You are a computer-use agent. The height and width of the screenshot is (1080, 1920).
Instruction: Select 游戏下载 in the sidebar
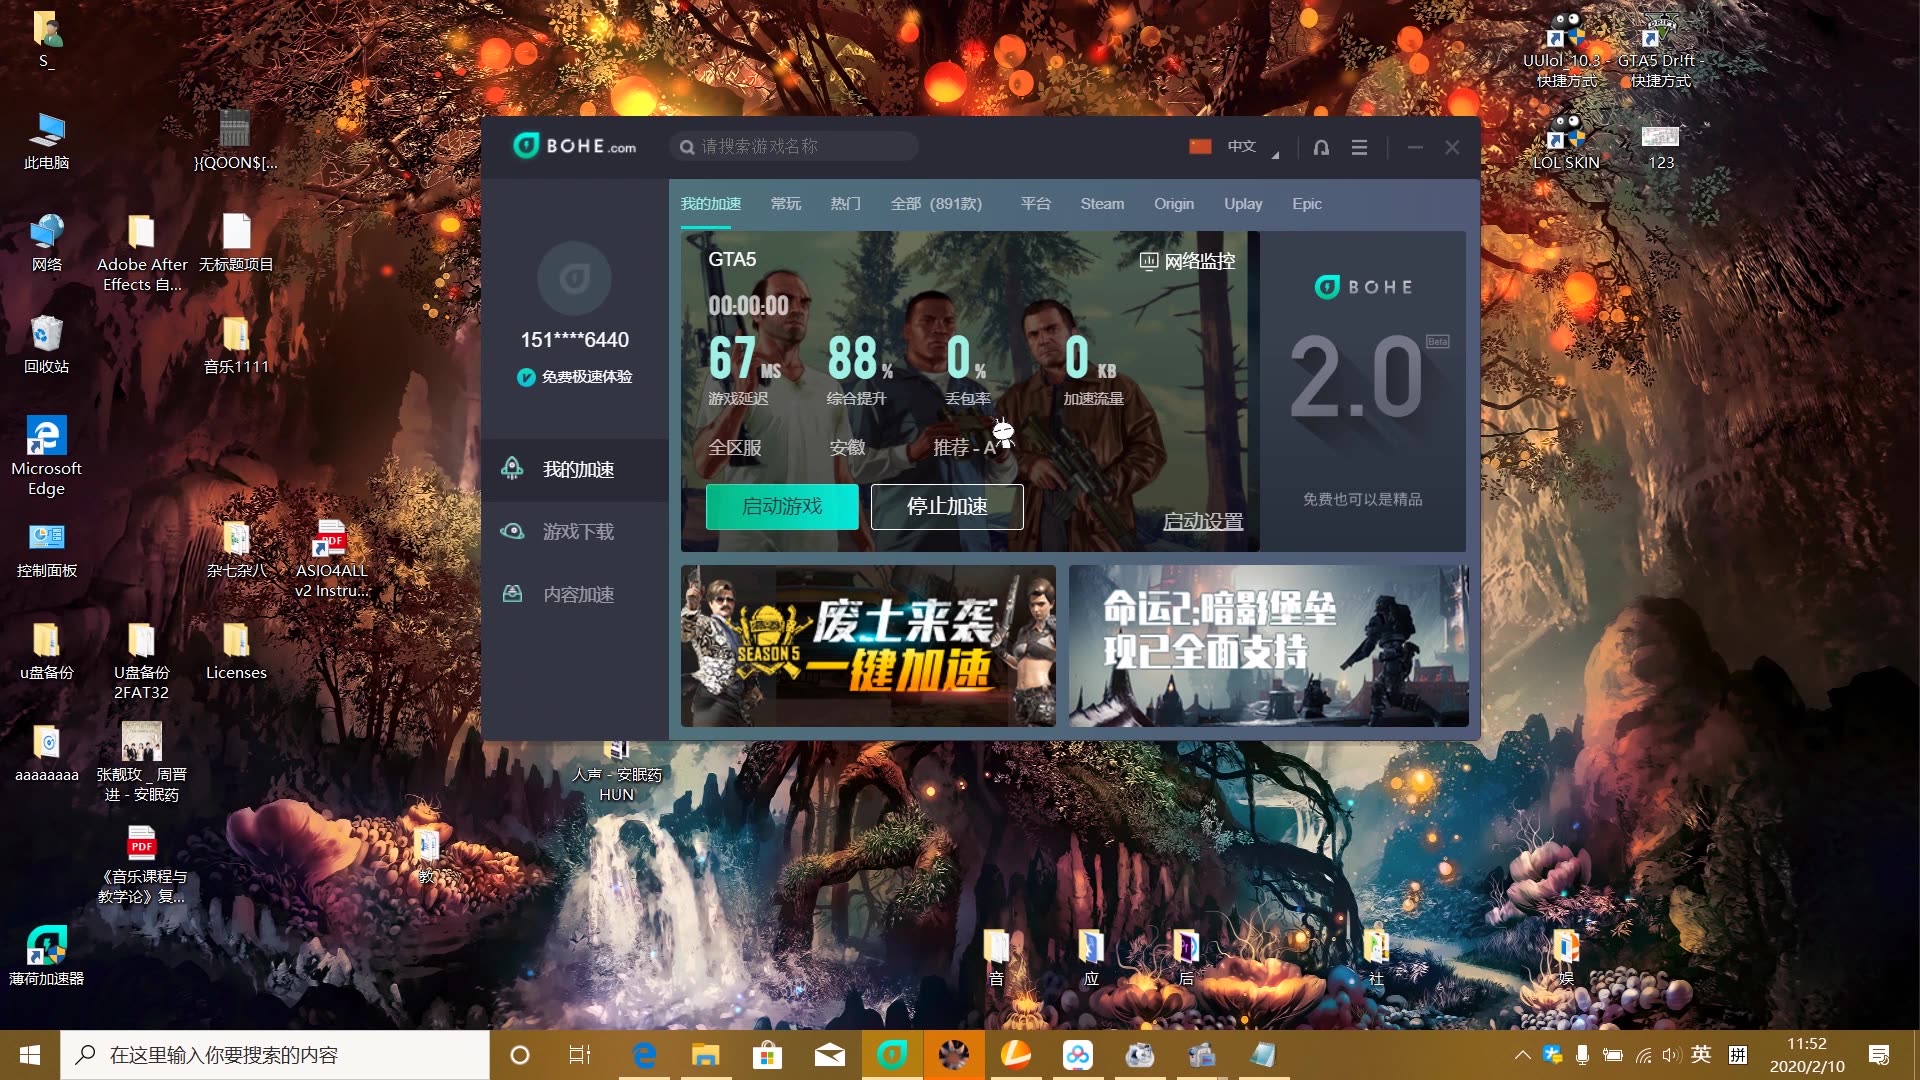click(x=575, y=531)
